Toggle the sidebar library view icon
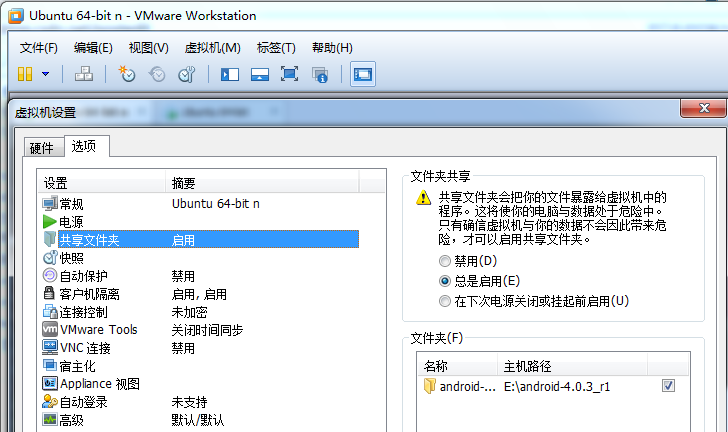 pyautogui.click(x=230, y=74)
